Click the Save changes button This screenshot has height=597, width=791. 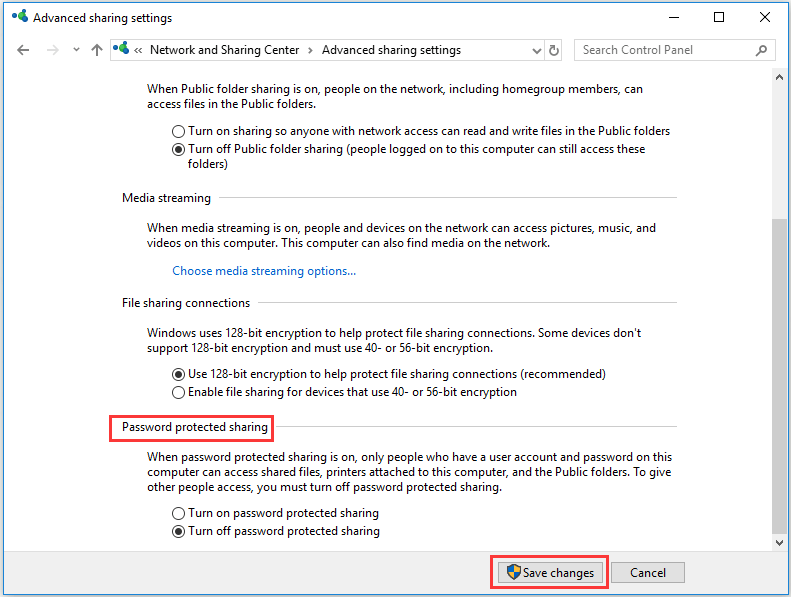[550, 572]
